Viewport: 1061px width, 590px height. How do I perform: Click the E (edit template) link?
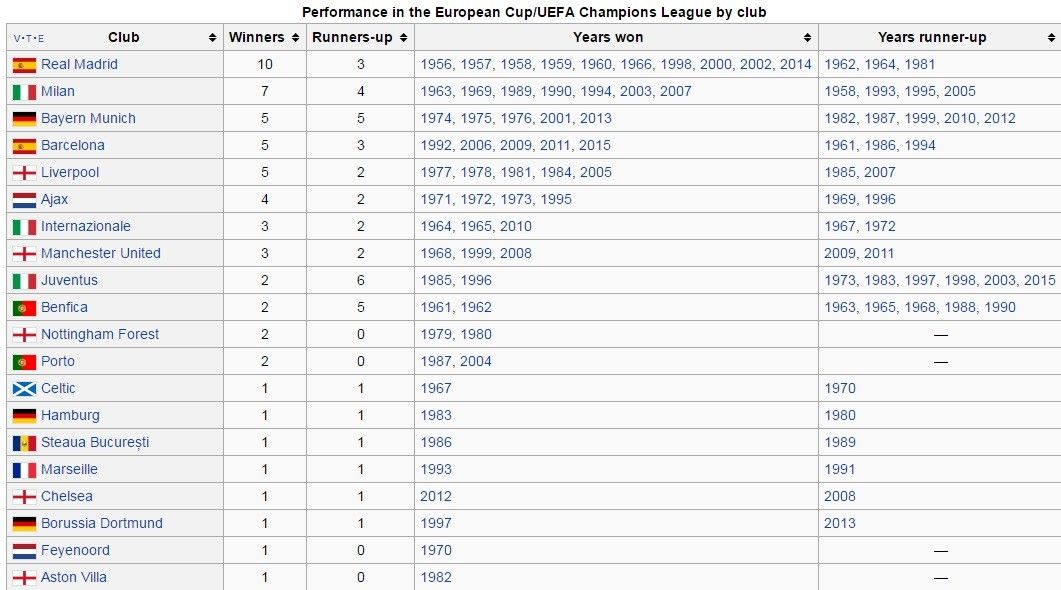pos(41,38)
